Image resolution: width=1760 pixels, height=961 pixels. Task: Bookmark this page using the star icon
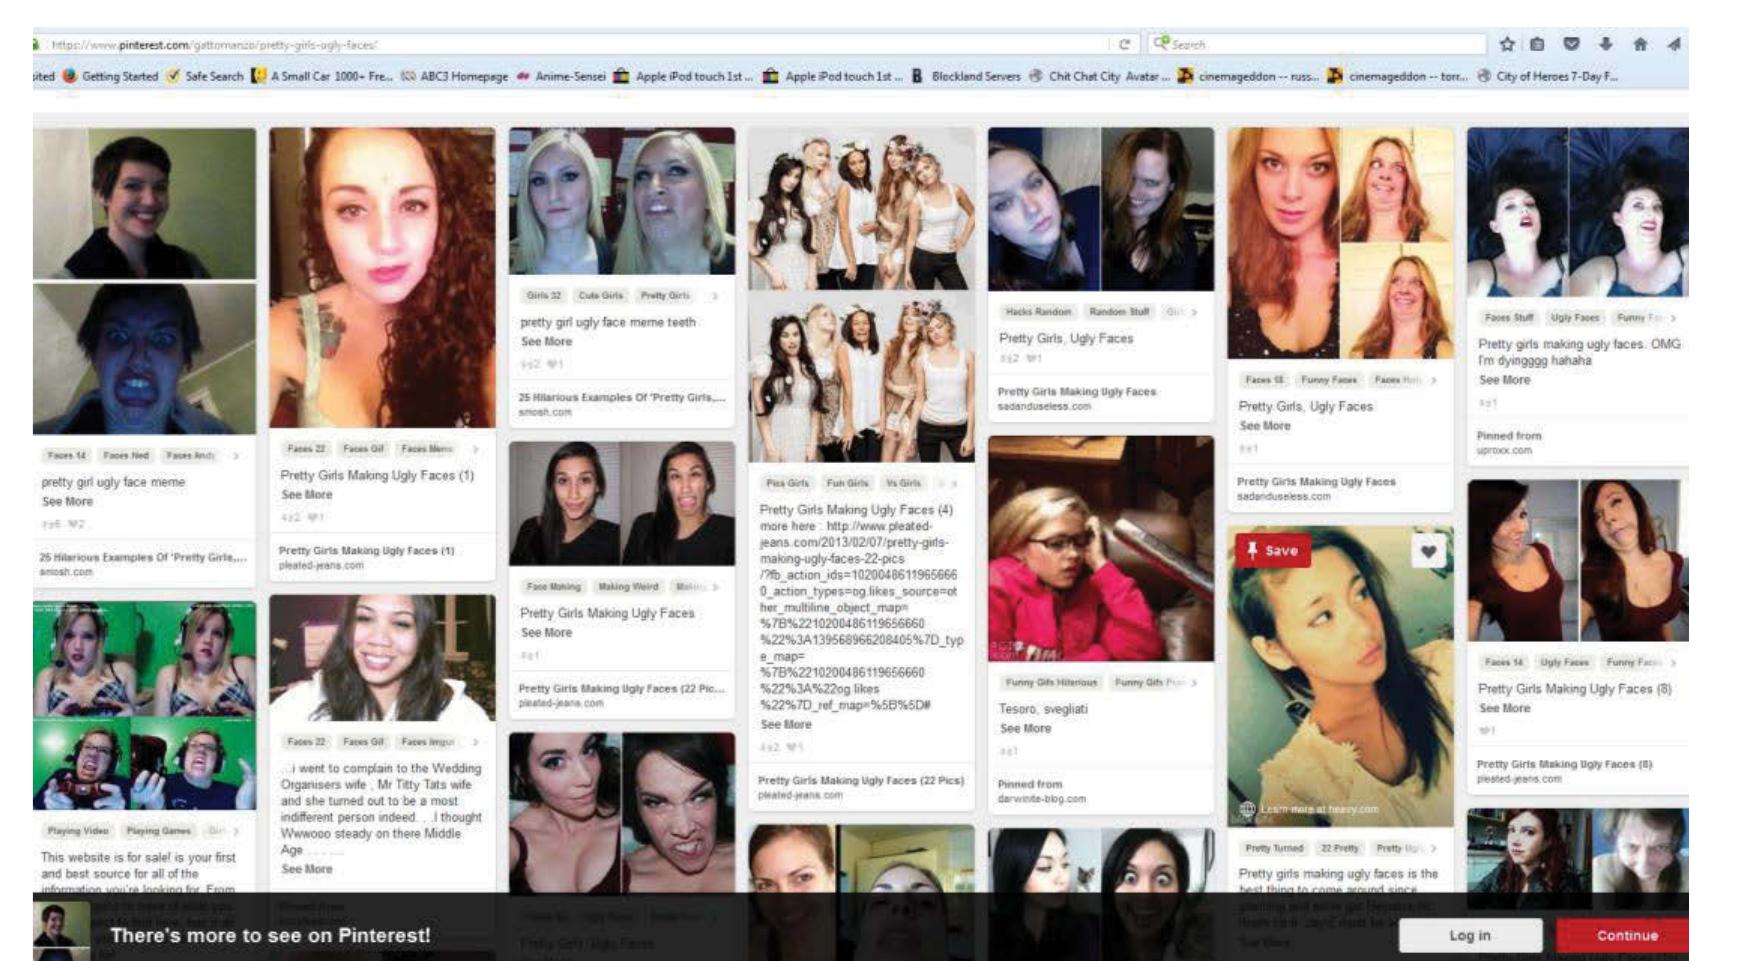tap(1507, 40)
